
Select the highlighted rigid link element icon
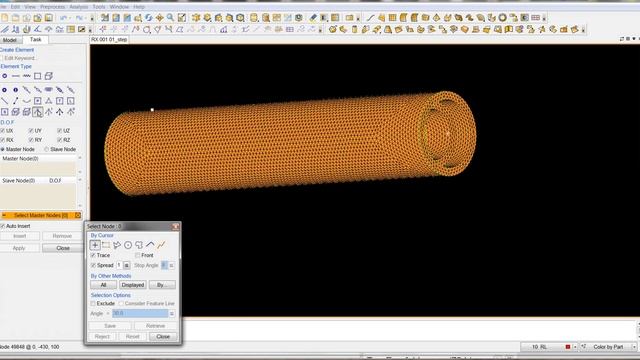click(38, 111)
